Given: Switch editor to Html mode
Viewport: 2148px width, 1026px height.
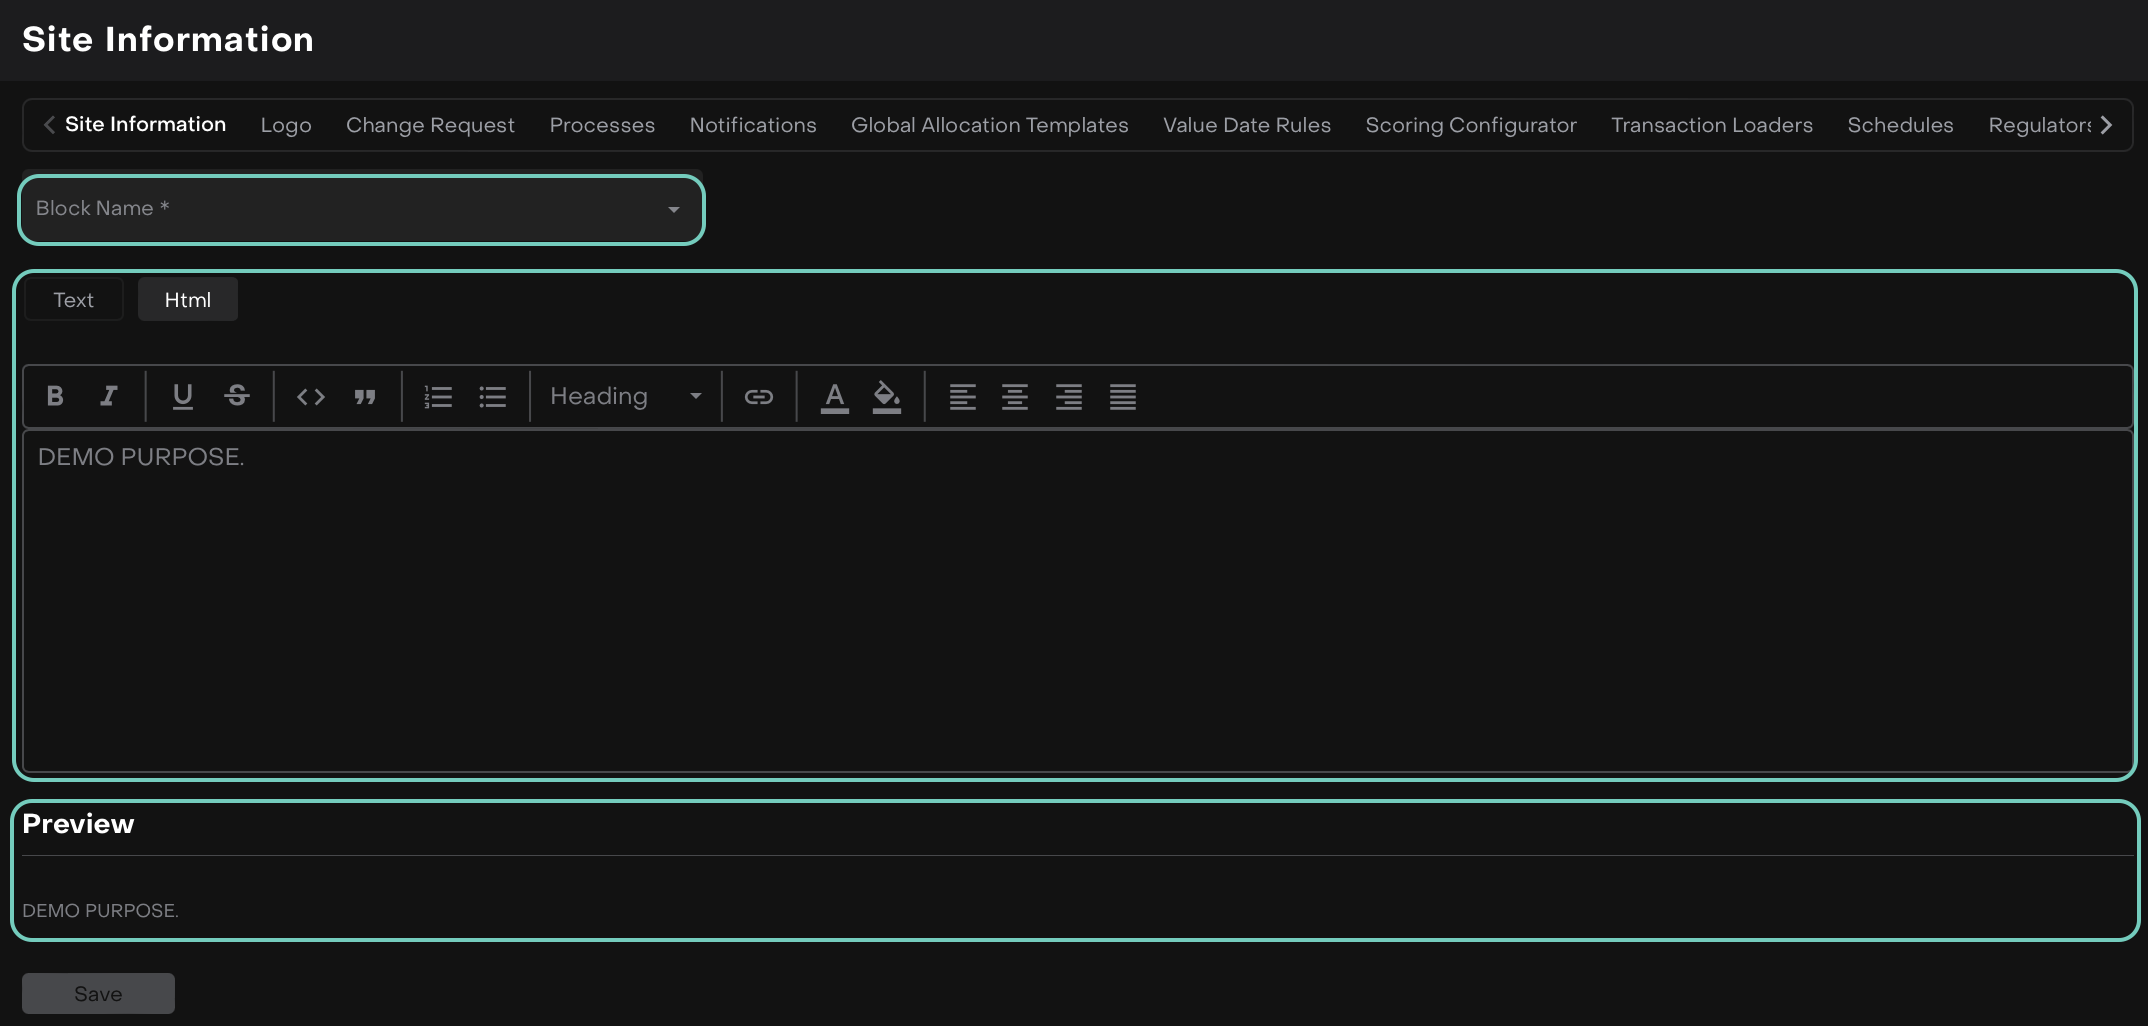Looking at the screenshot, I should (x=187, y=300).
